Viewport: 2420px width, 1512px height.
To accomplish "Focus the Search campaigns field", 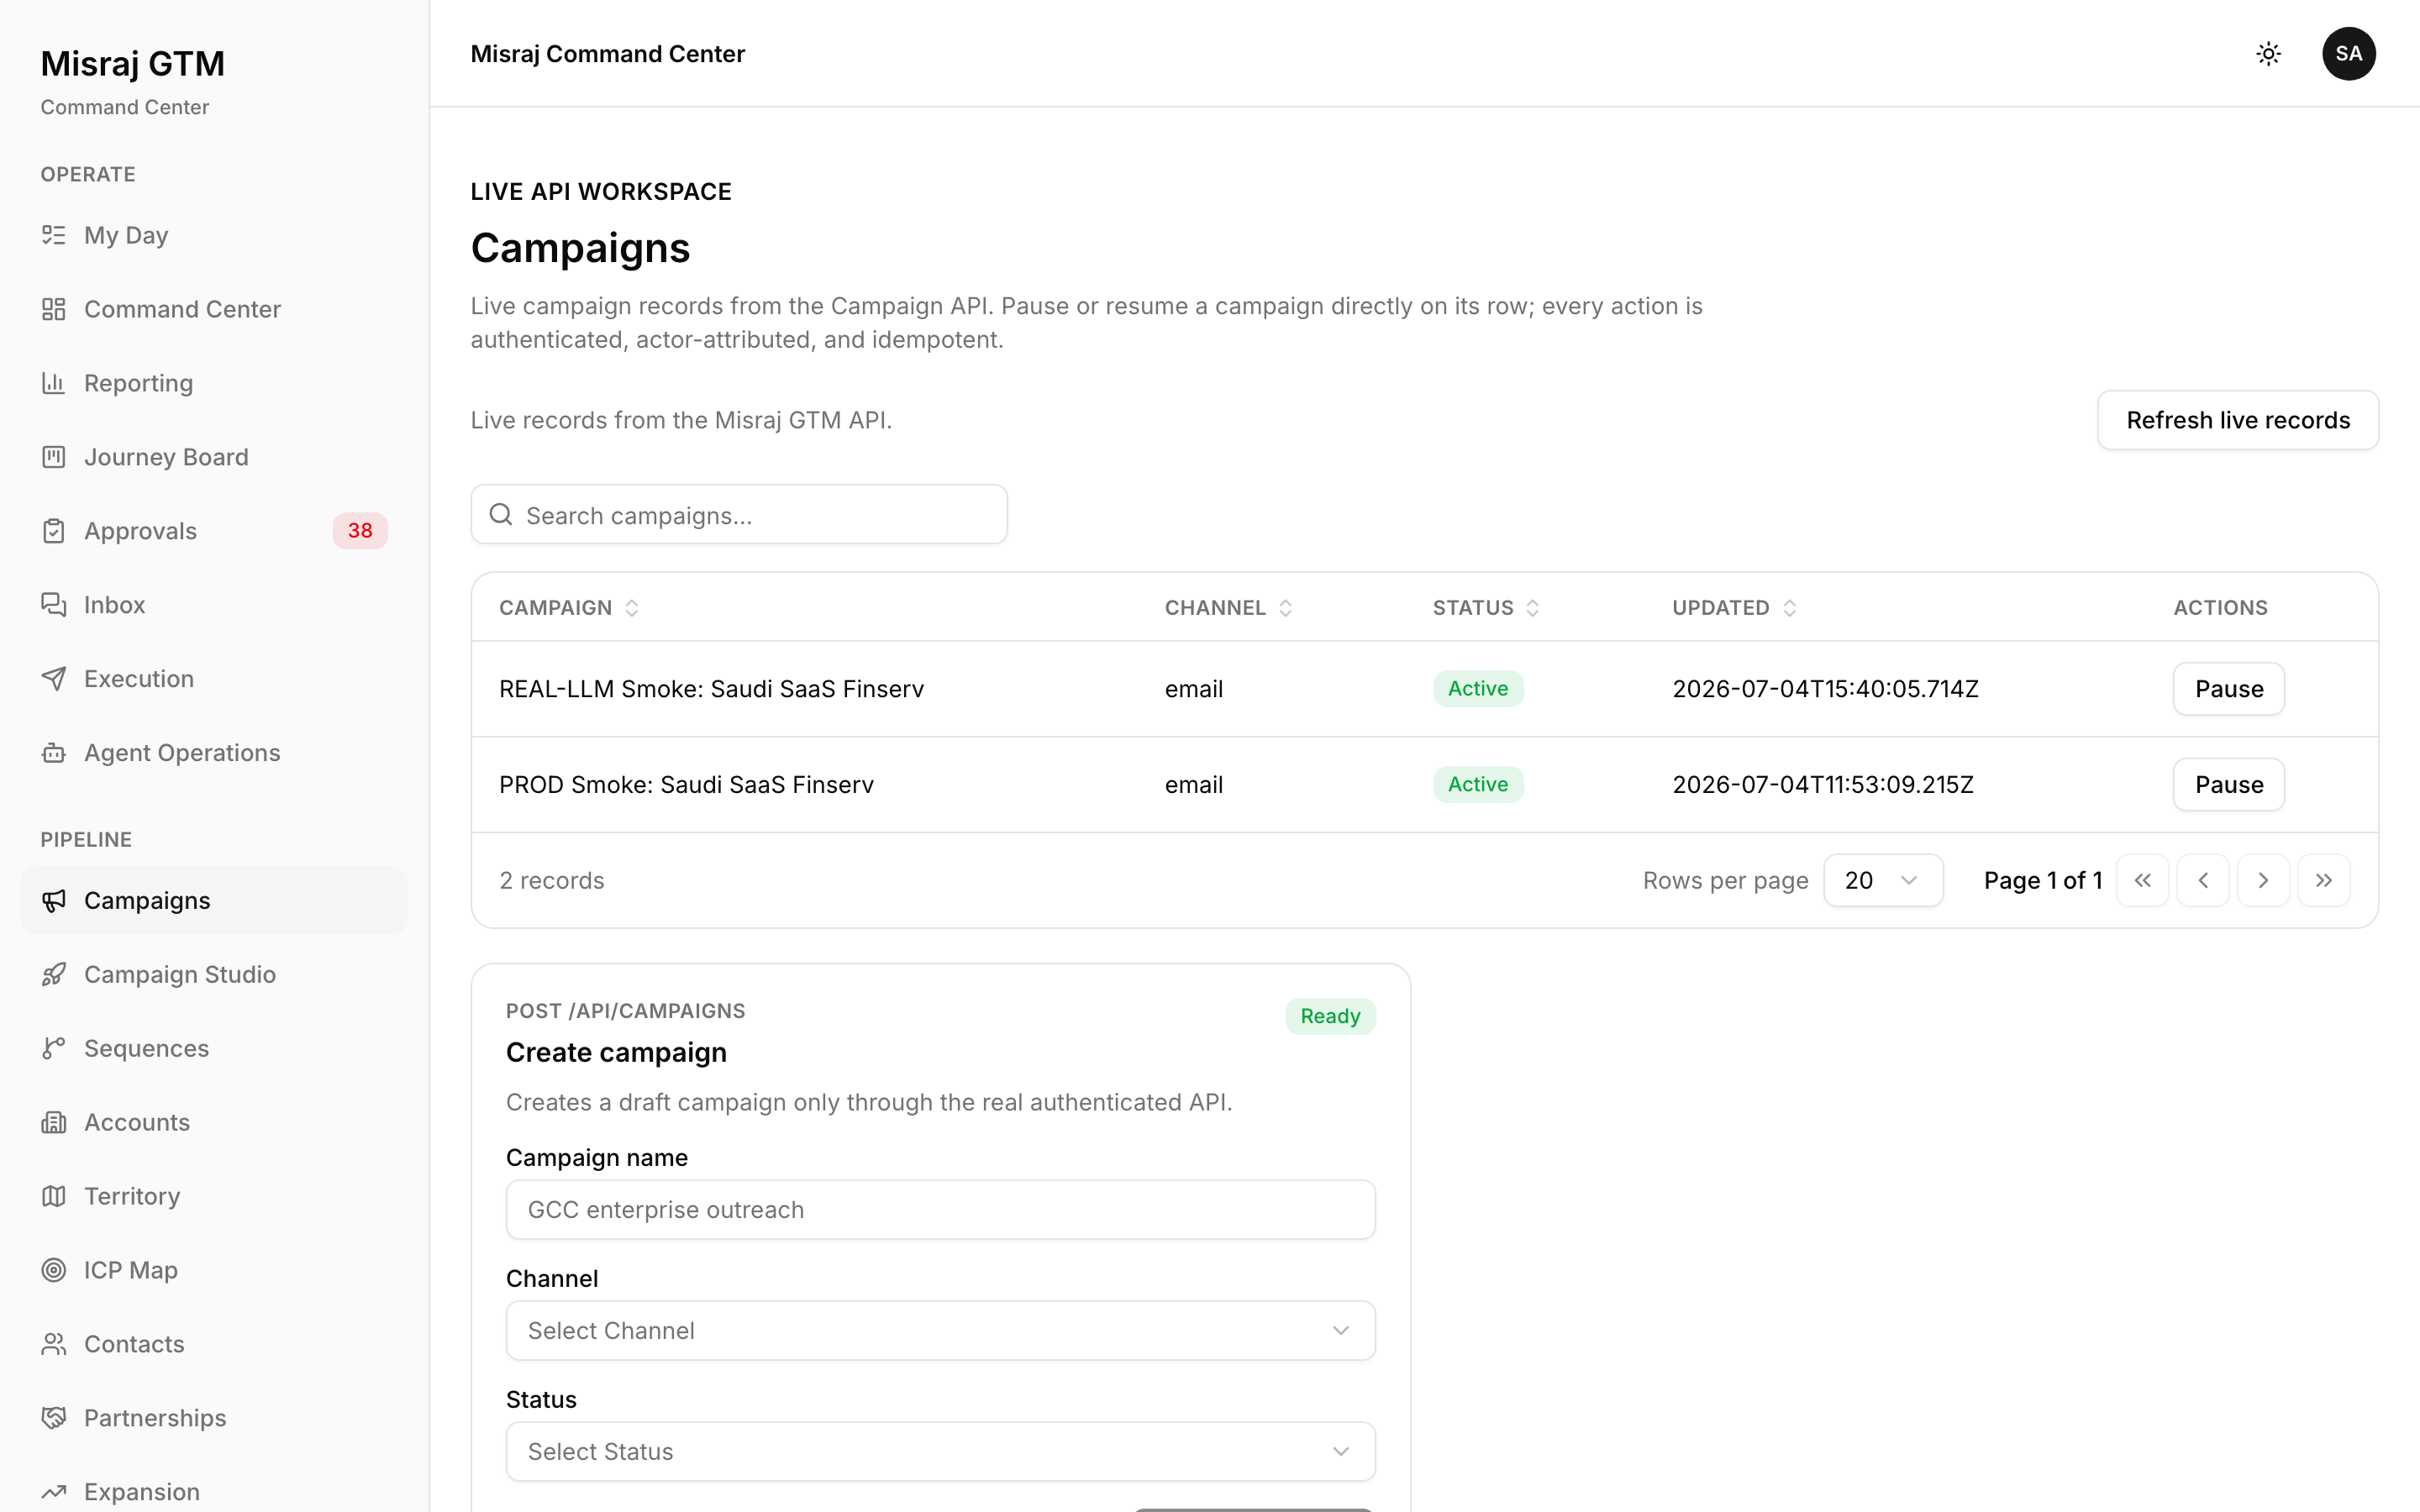I will (739, 515).
